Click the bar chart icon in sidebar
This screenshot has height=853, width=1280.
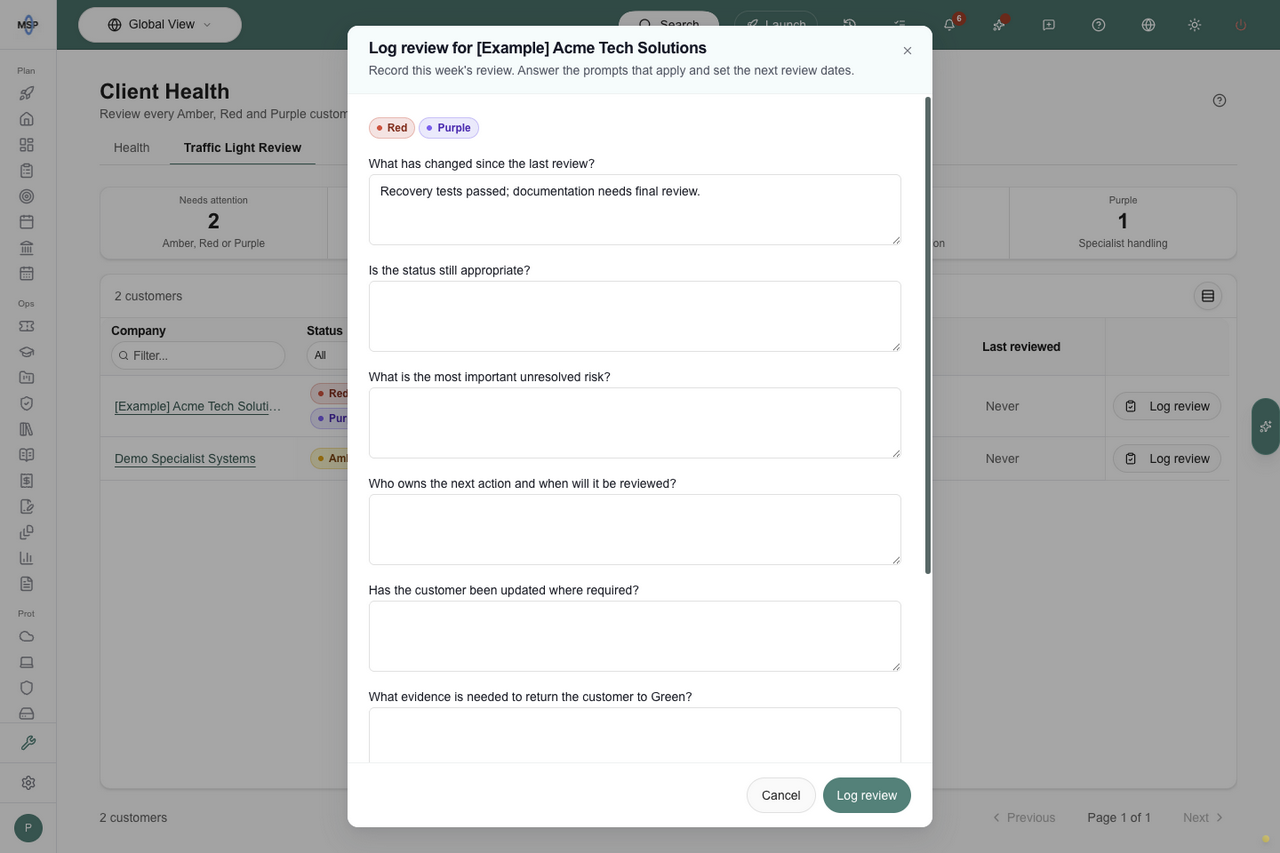point(27,558)
